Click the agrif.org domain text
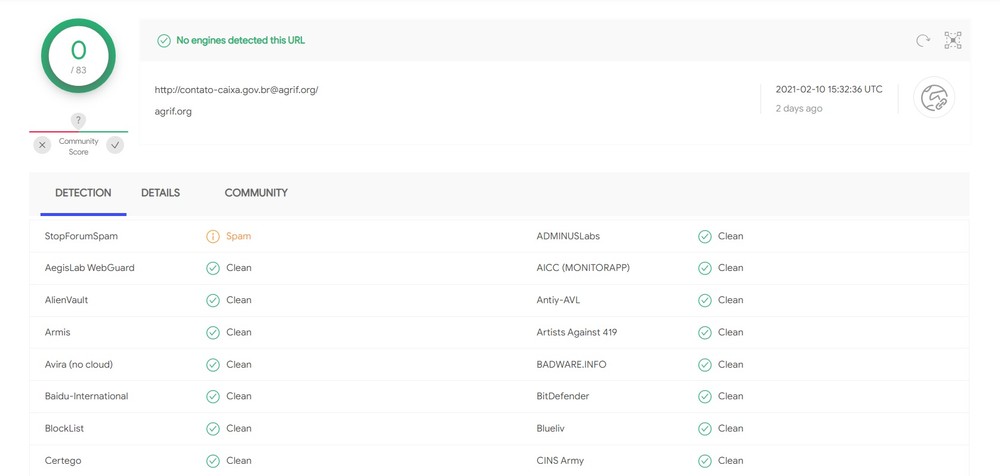This screenshot has height=476, width=1000. tap(173, 112)
